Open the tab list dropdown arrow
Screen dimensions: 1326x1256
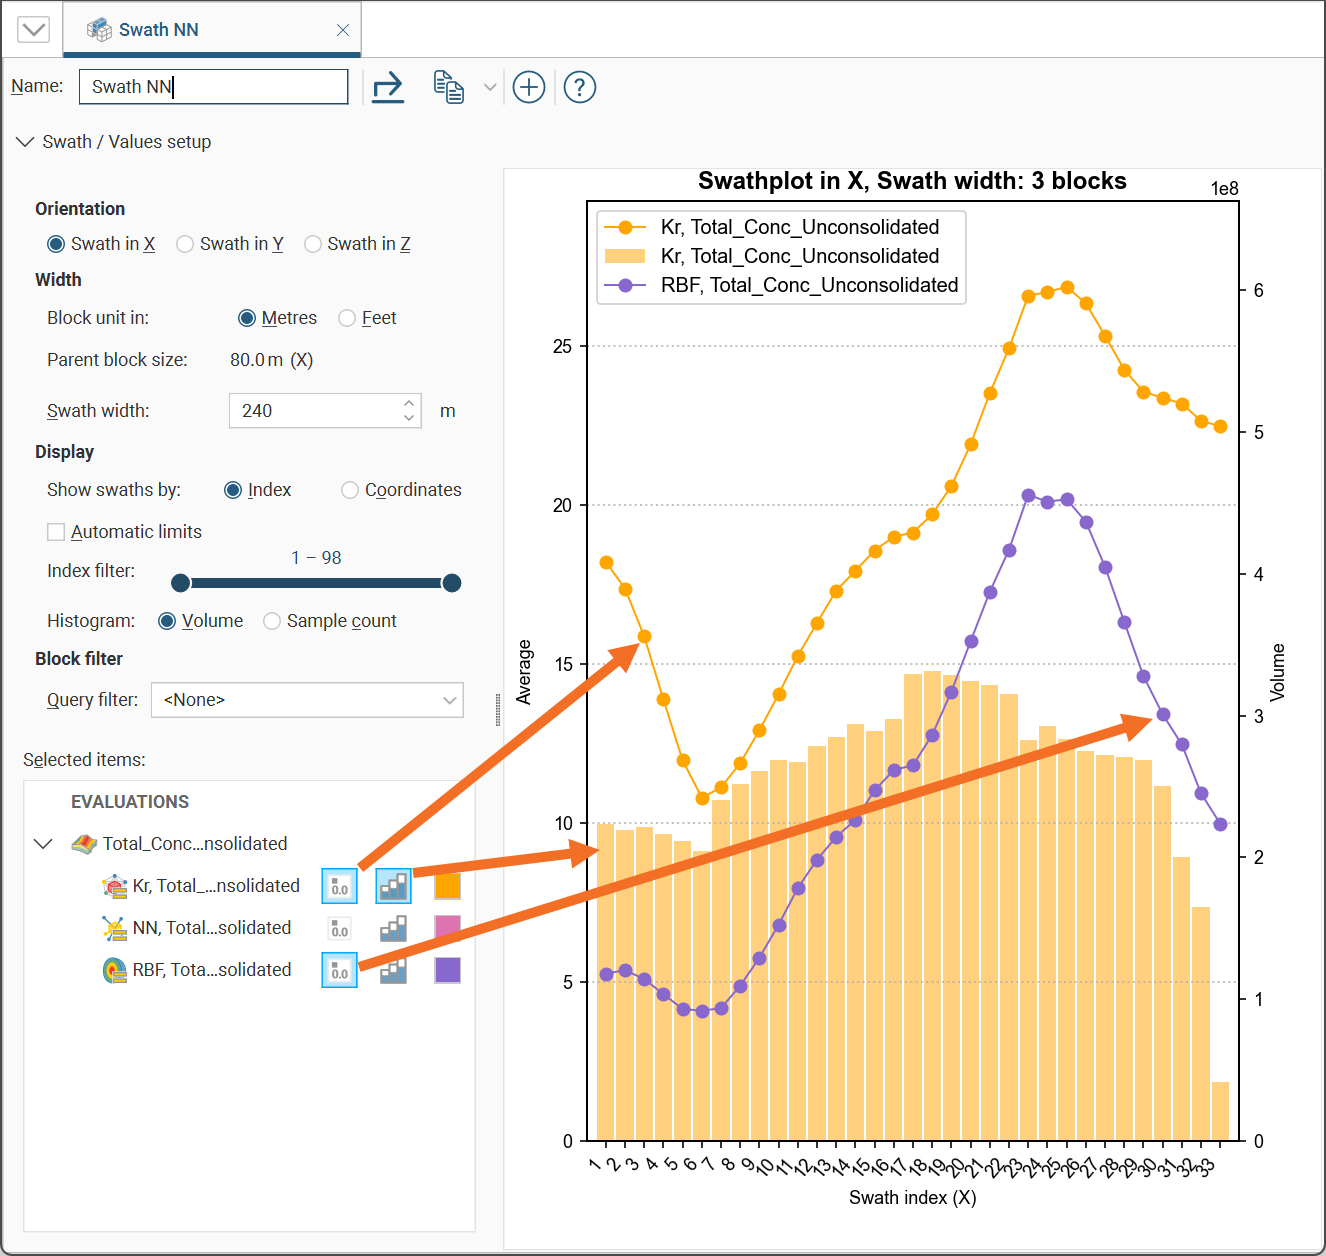(x=33, y=29)
